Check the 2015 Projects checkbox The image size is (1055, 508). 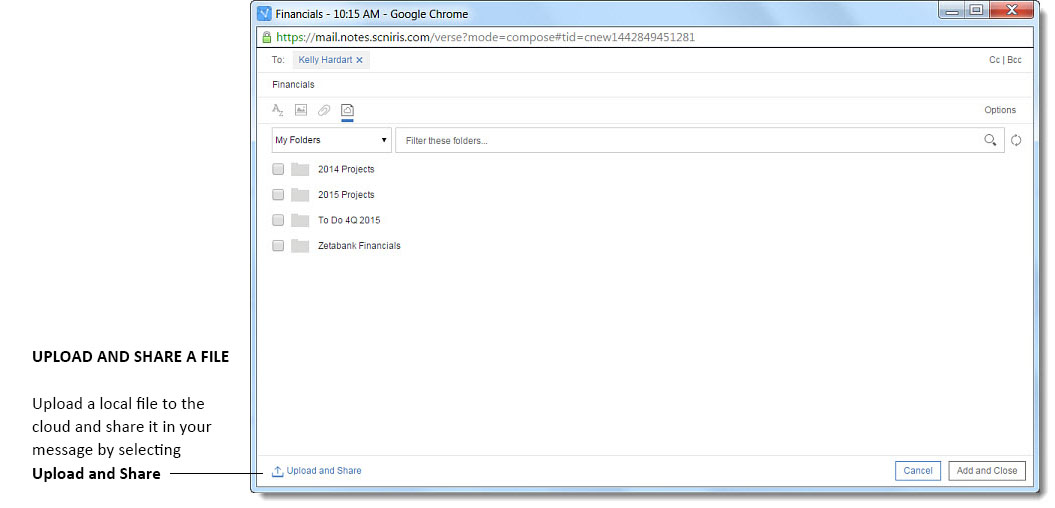[278, 194]
